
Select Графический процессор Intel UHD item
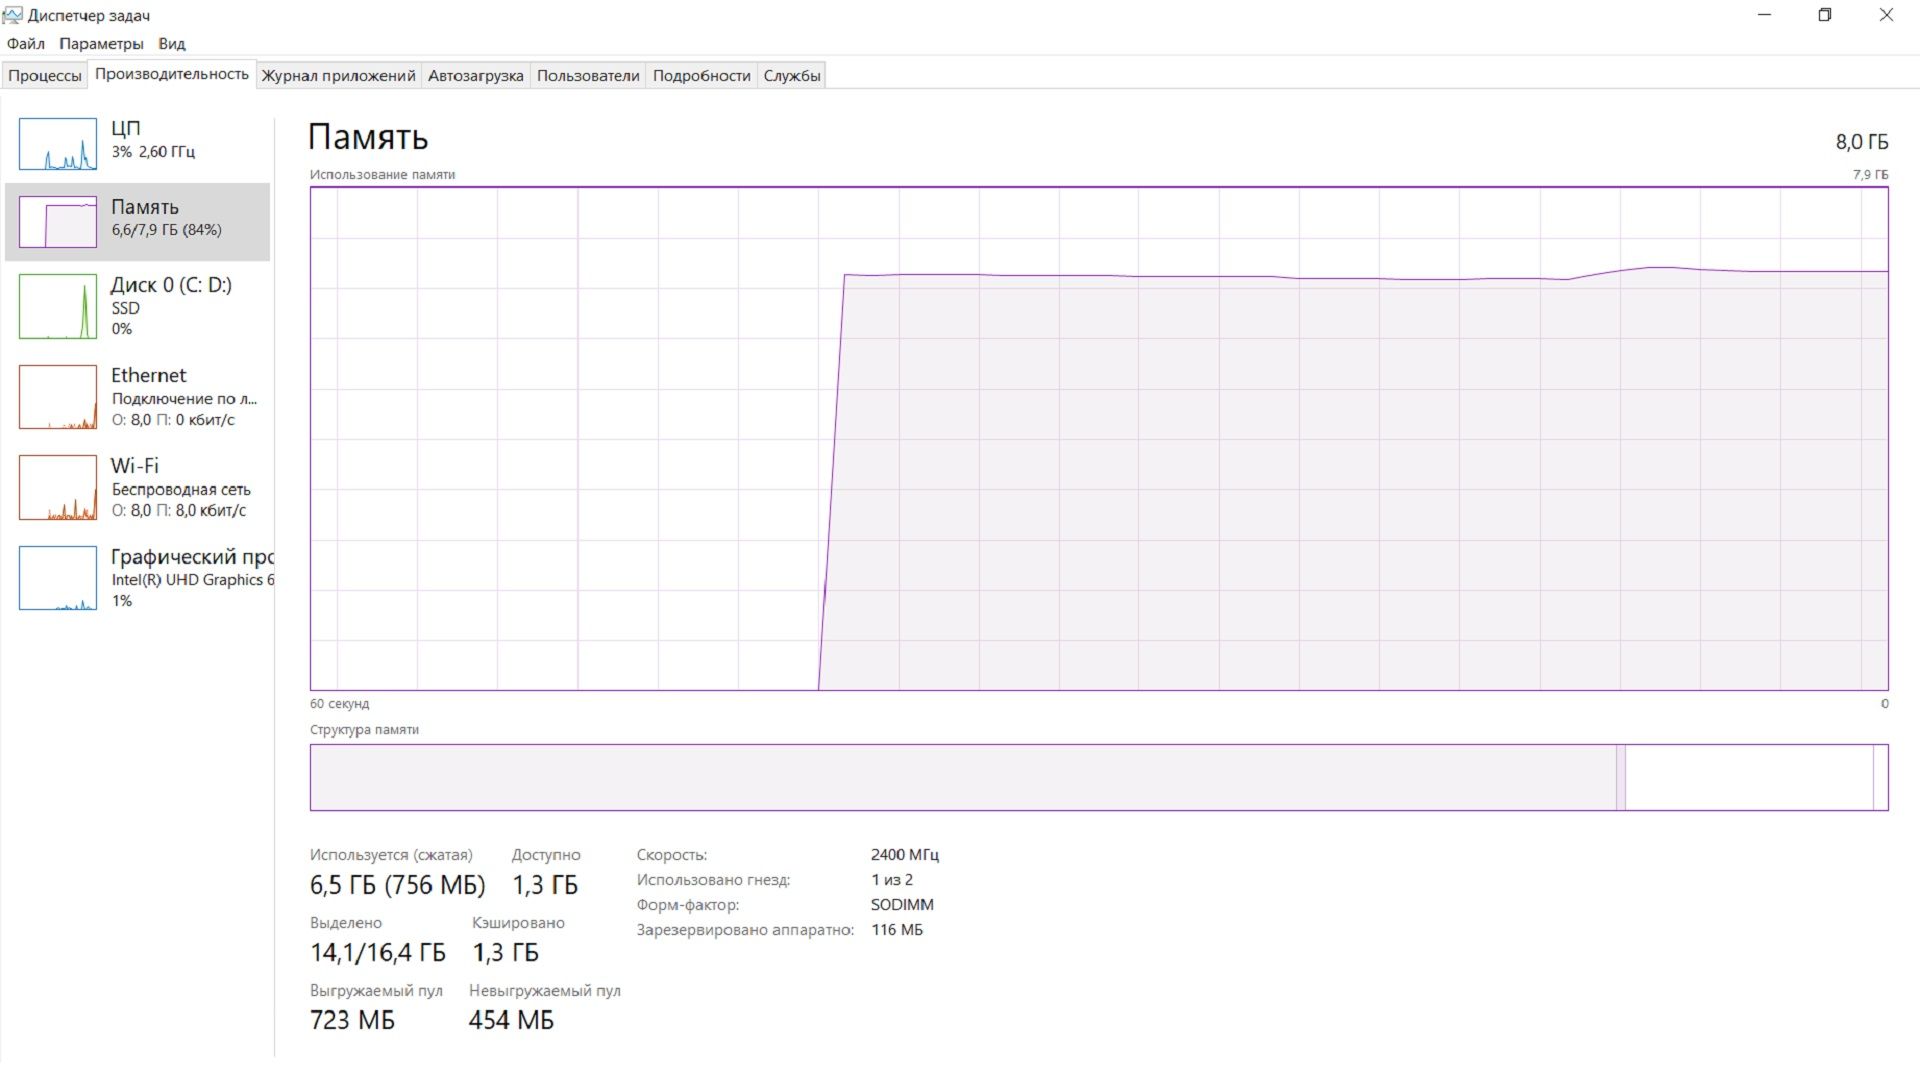[190, 578]
